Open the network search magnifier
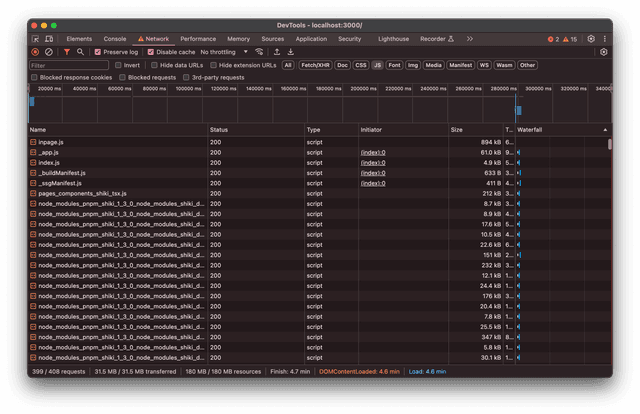The image size is (640, 414). pyautogui.click(x=80, y=51)
